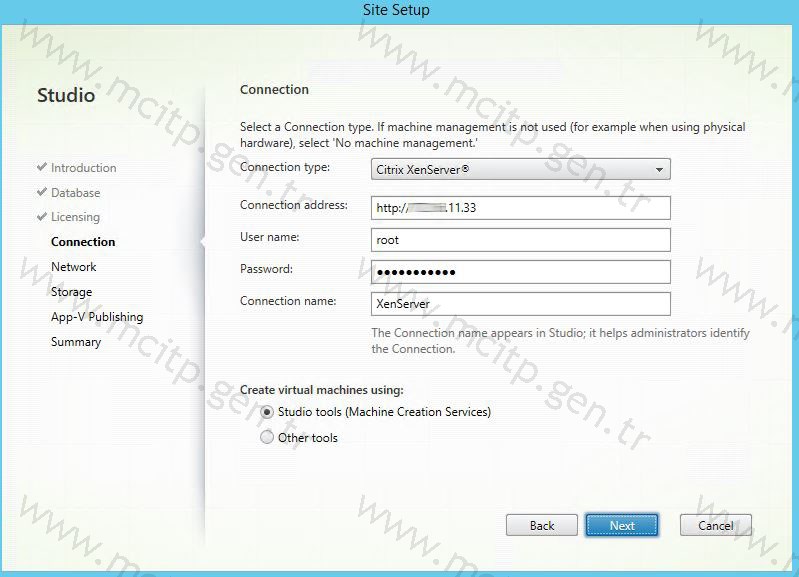Click the 'Connection type:' label

click(285, 167)
